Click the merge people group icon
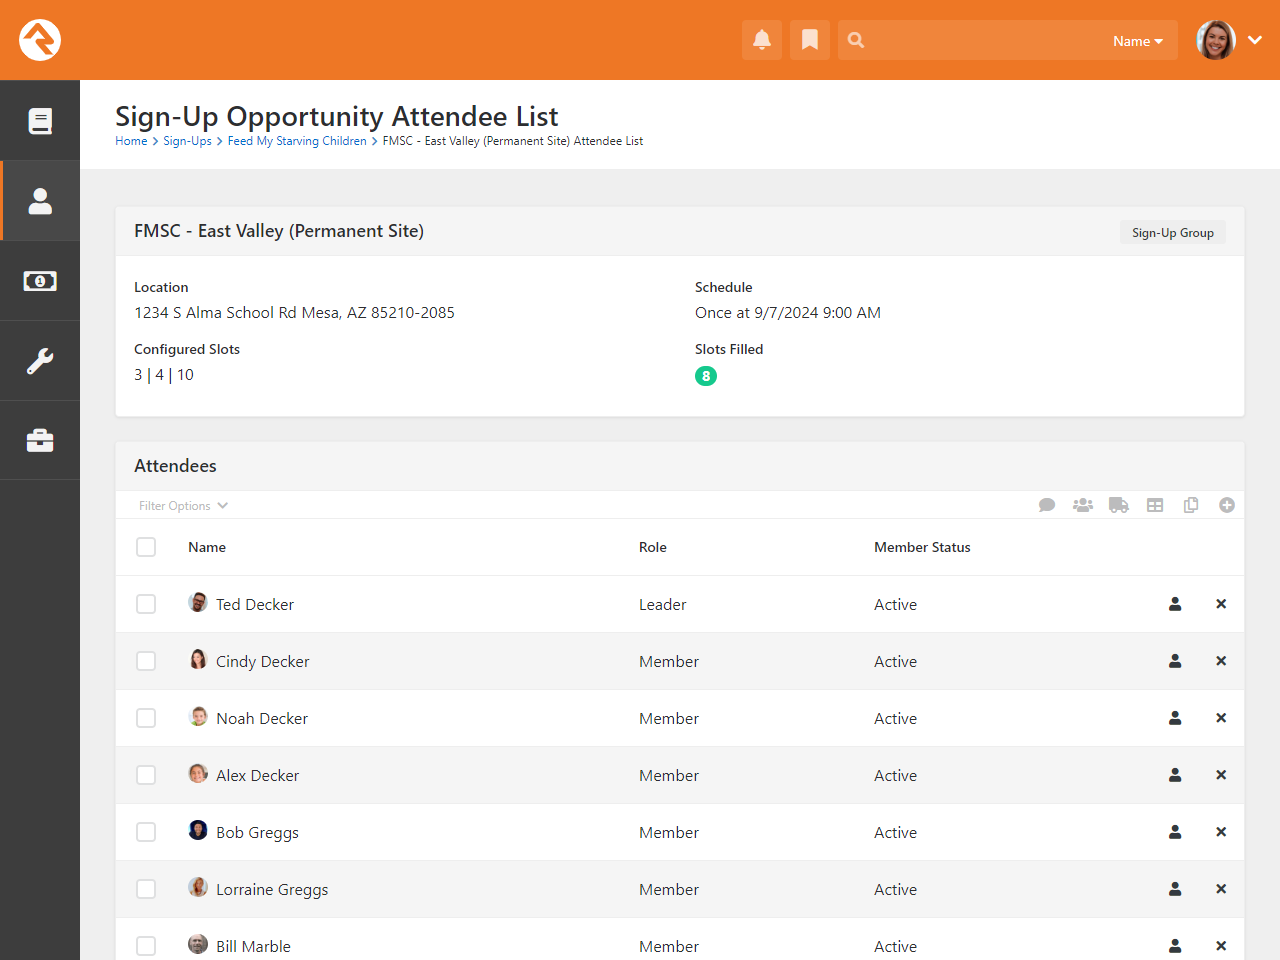Screen dimensions: 1280x960 (1083, 505)
